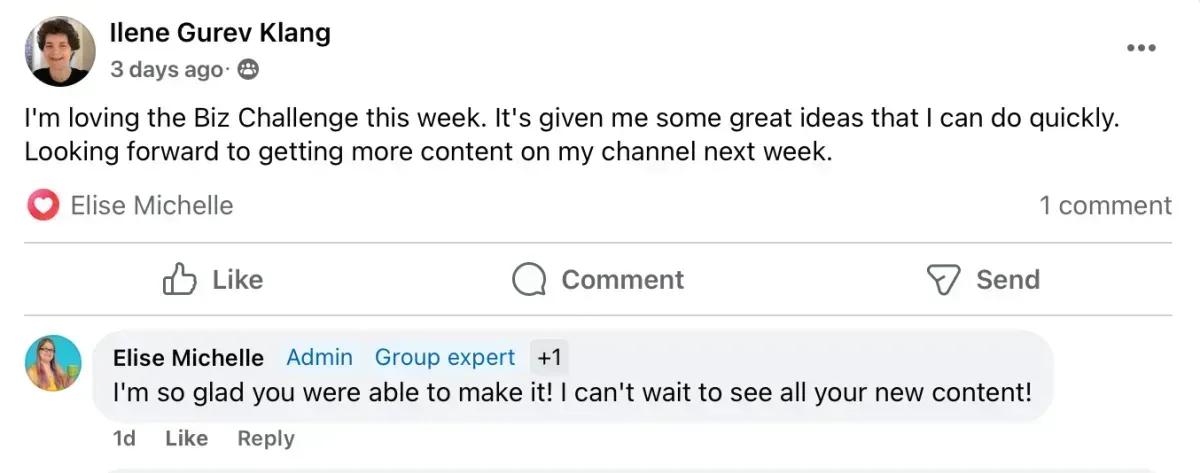Open the comment's "1d" timestamp
Screen dimensions: 1200x473
click(x=124, y=439)
